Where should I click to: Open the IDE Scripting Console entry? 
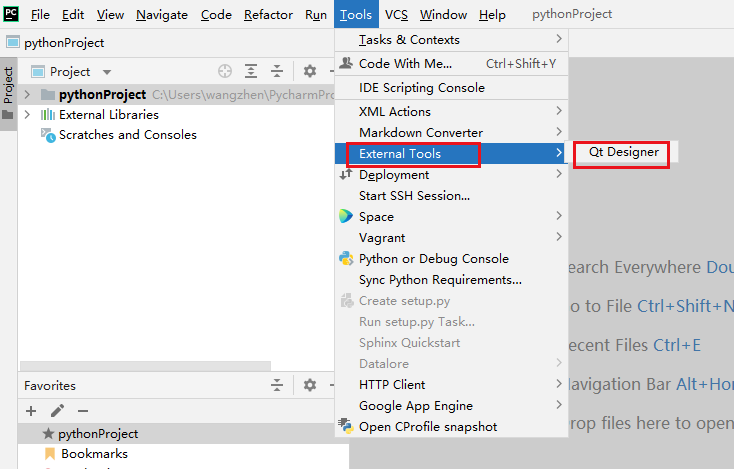tap(451, 88)
